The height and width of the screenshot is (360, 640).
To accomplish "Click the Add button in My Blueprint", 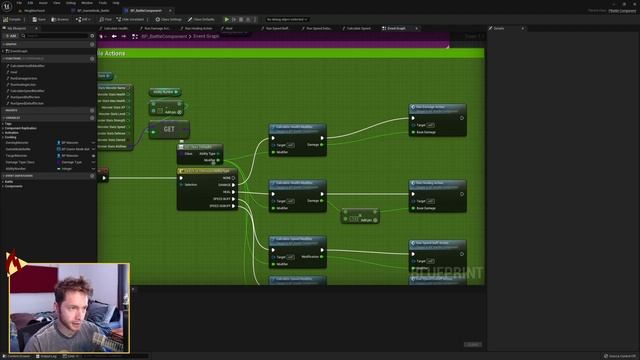I will [10, 36].
